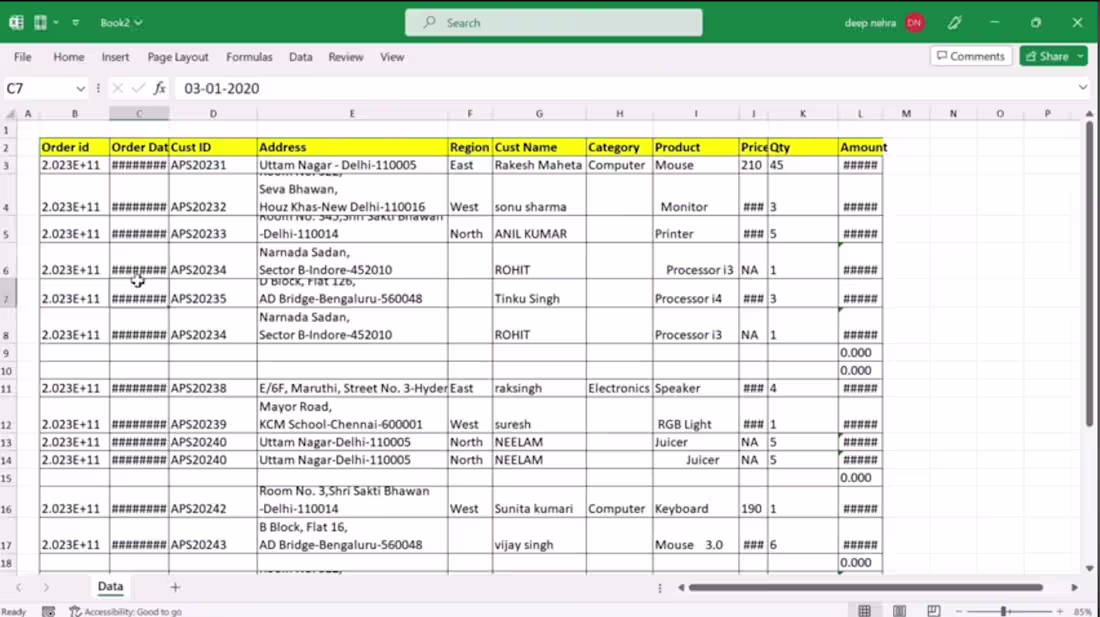Open the Insert Function fx icon

(x=160, y=88)
